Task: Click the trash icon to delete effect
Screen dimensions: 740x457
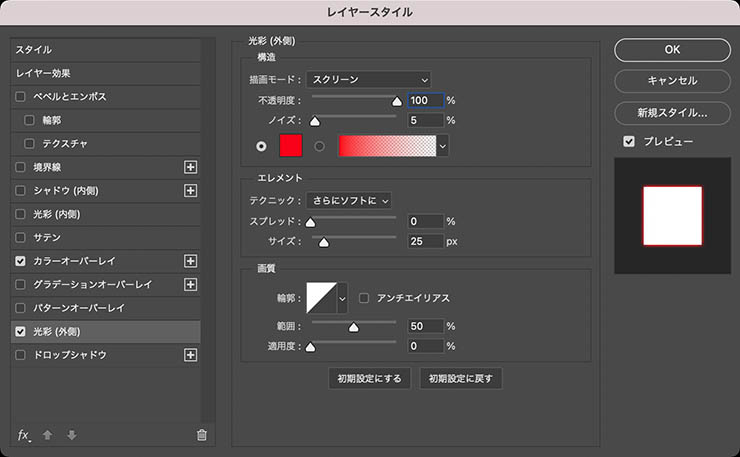Action: [x=202, y=435]
